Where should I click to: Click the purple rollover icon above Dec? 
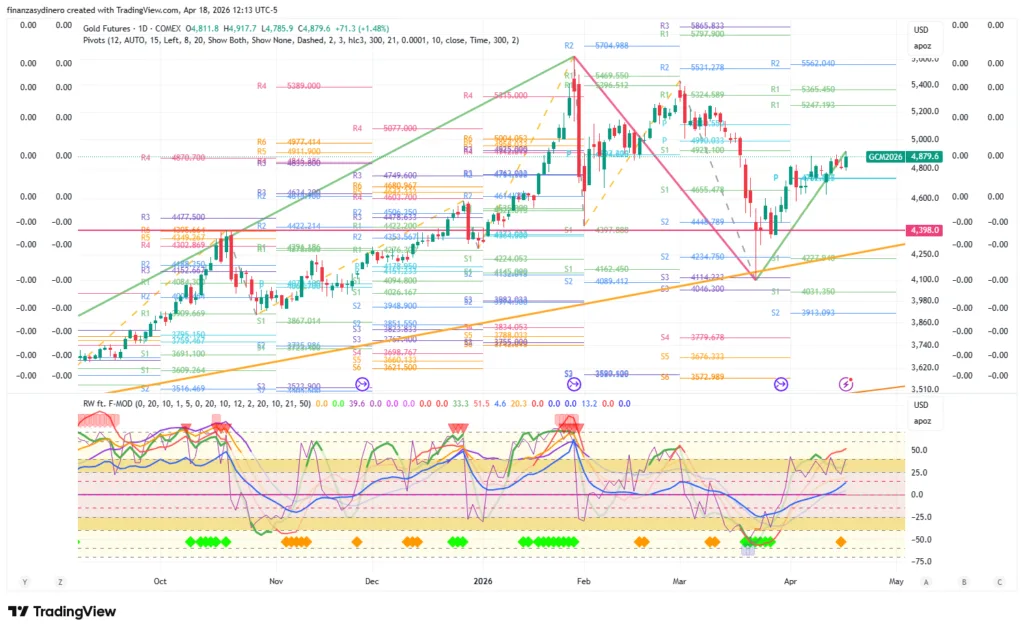362,383
